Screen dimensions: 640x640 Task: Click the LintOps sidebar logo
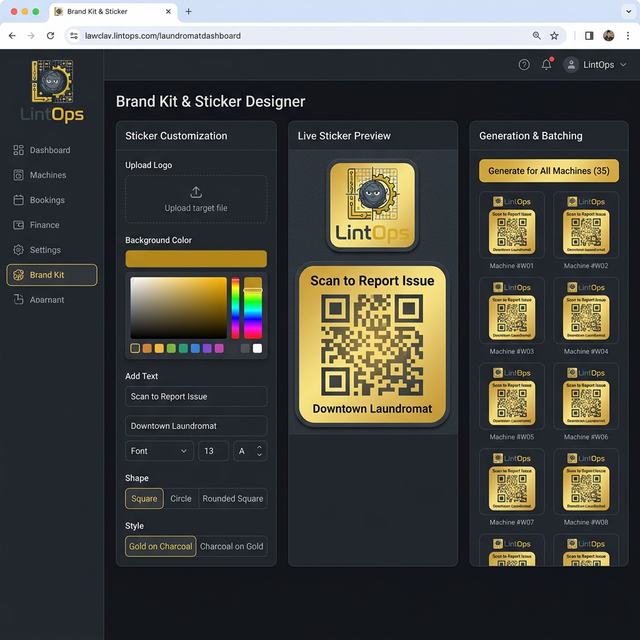point(52,91)
